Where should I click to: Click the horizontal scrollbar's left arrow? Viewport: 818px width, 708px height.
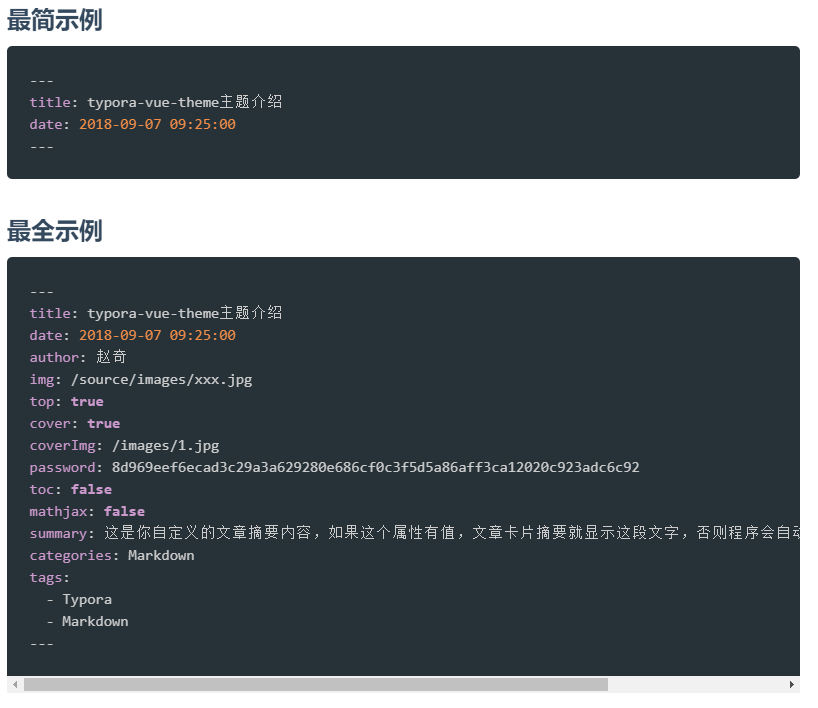[15, 685]
